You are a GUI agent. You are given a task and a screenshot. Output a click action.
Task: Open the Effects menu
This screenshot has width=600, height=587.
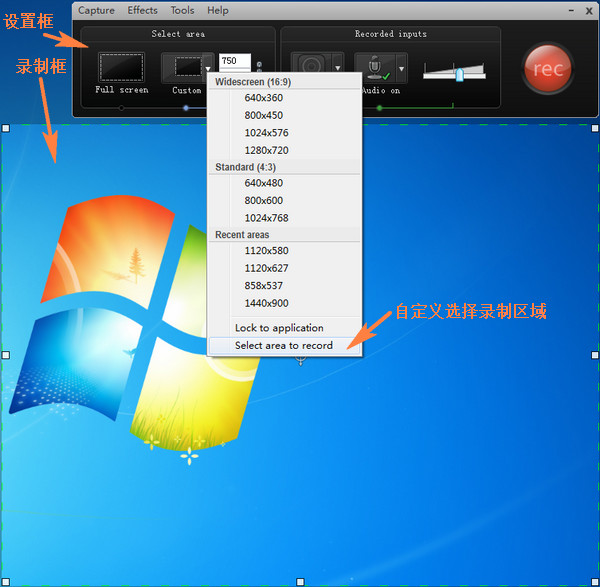142,10
